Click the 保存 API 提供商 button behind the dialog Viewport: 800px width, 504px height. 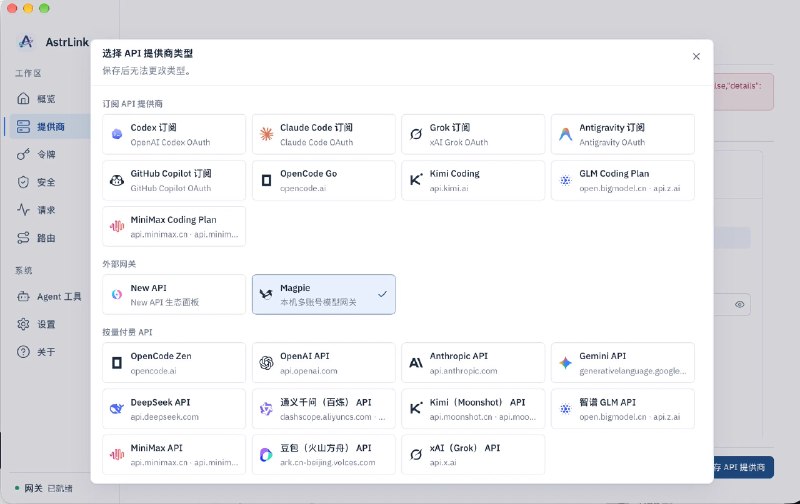743,467
